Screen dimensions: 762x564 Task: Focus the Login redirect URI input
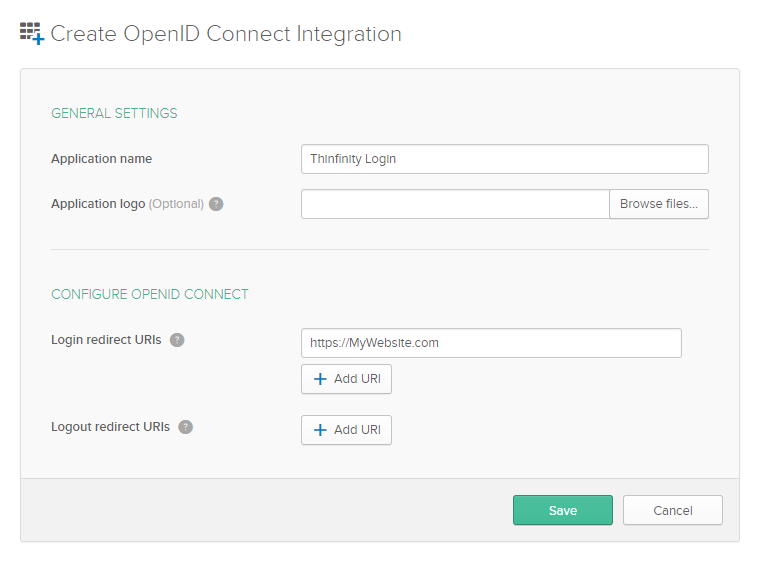pyautogui.click(x=491, y=343)
